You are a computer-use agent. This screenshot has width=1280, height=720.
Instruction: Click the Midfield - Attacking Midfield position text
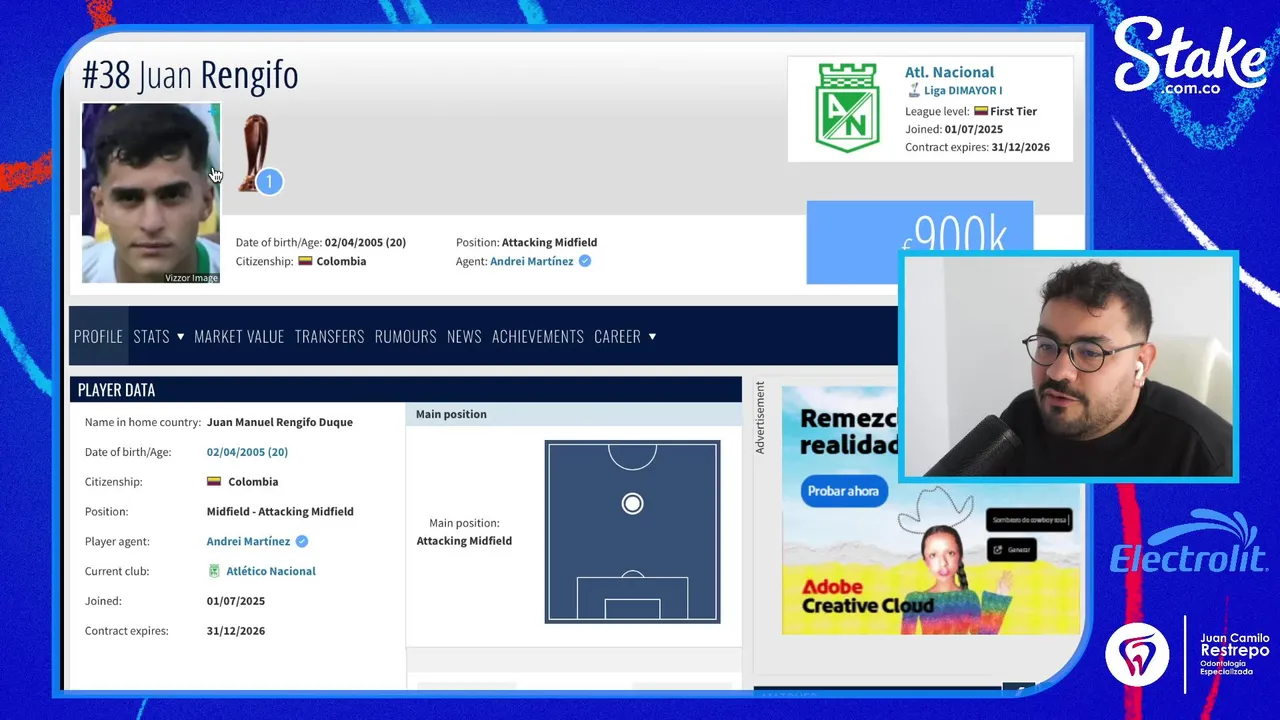click(280, 511)
